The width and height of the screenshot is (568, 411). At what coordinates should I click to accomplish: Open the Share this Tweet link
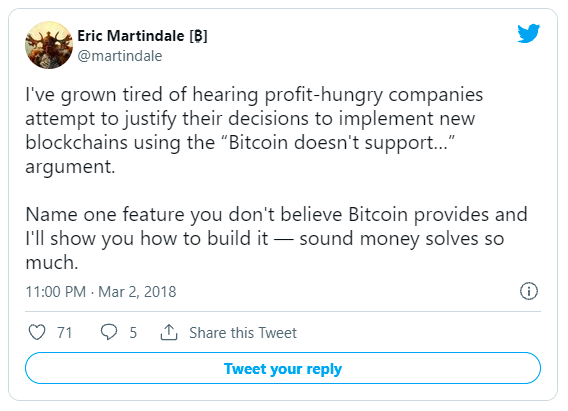pyautogui.click(x=243, y=333)
